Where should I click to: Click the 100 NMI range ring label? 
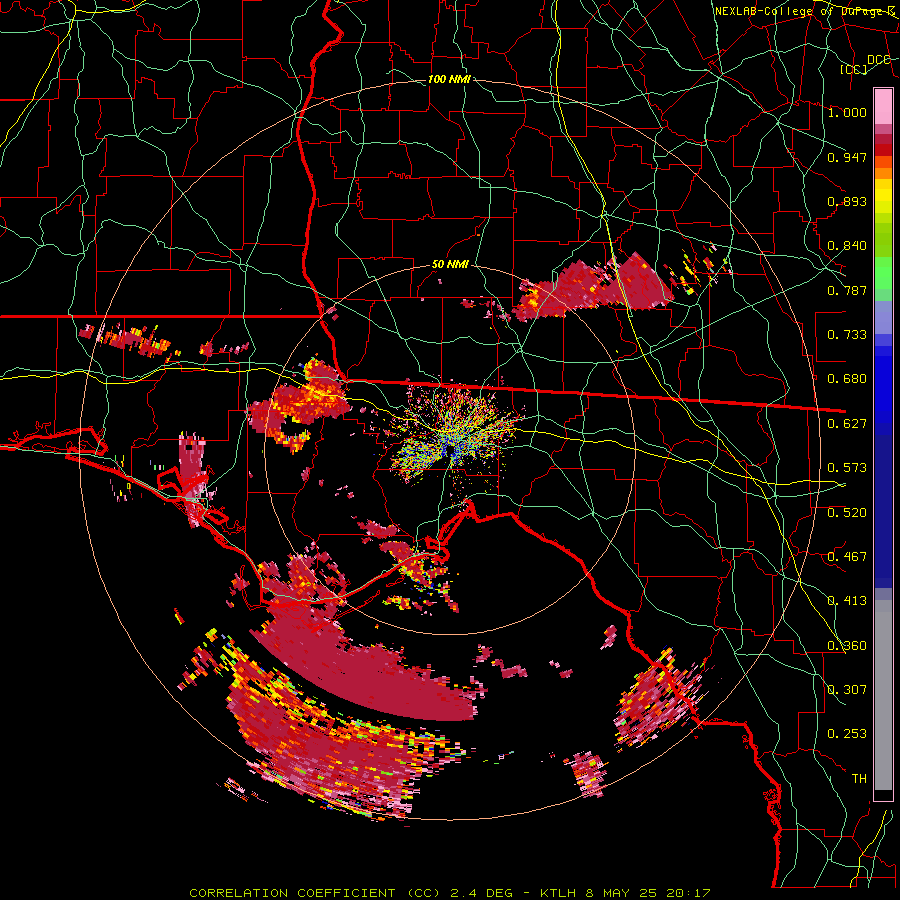449,79
